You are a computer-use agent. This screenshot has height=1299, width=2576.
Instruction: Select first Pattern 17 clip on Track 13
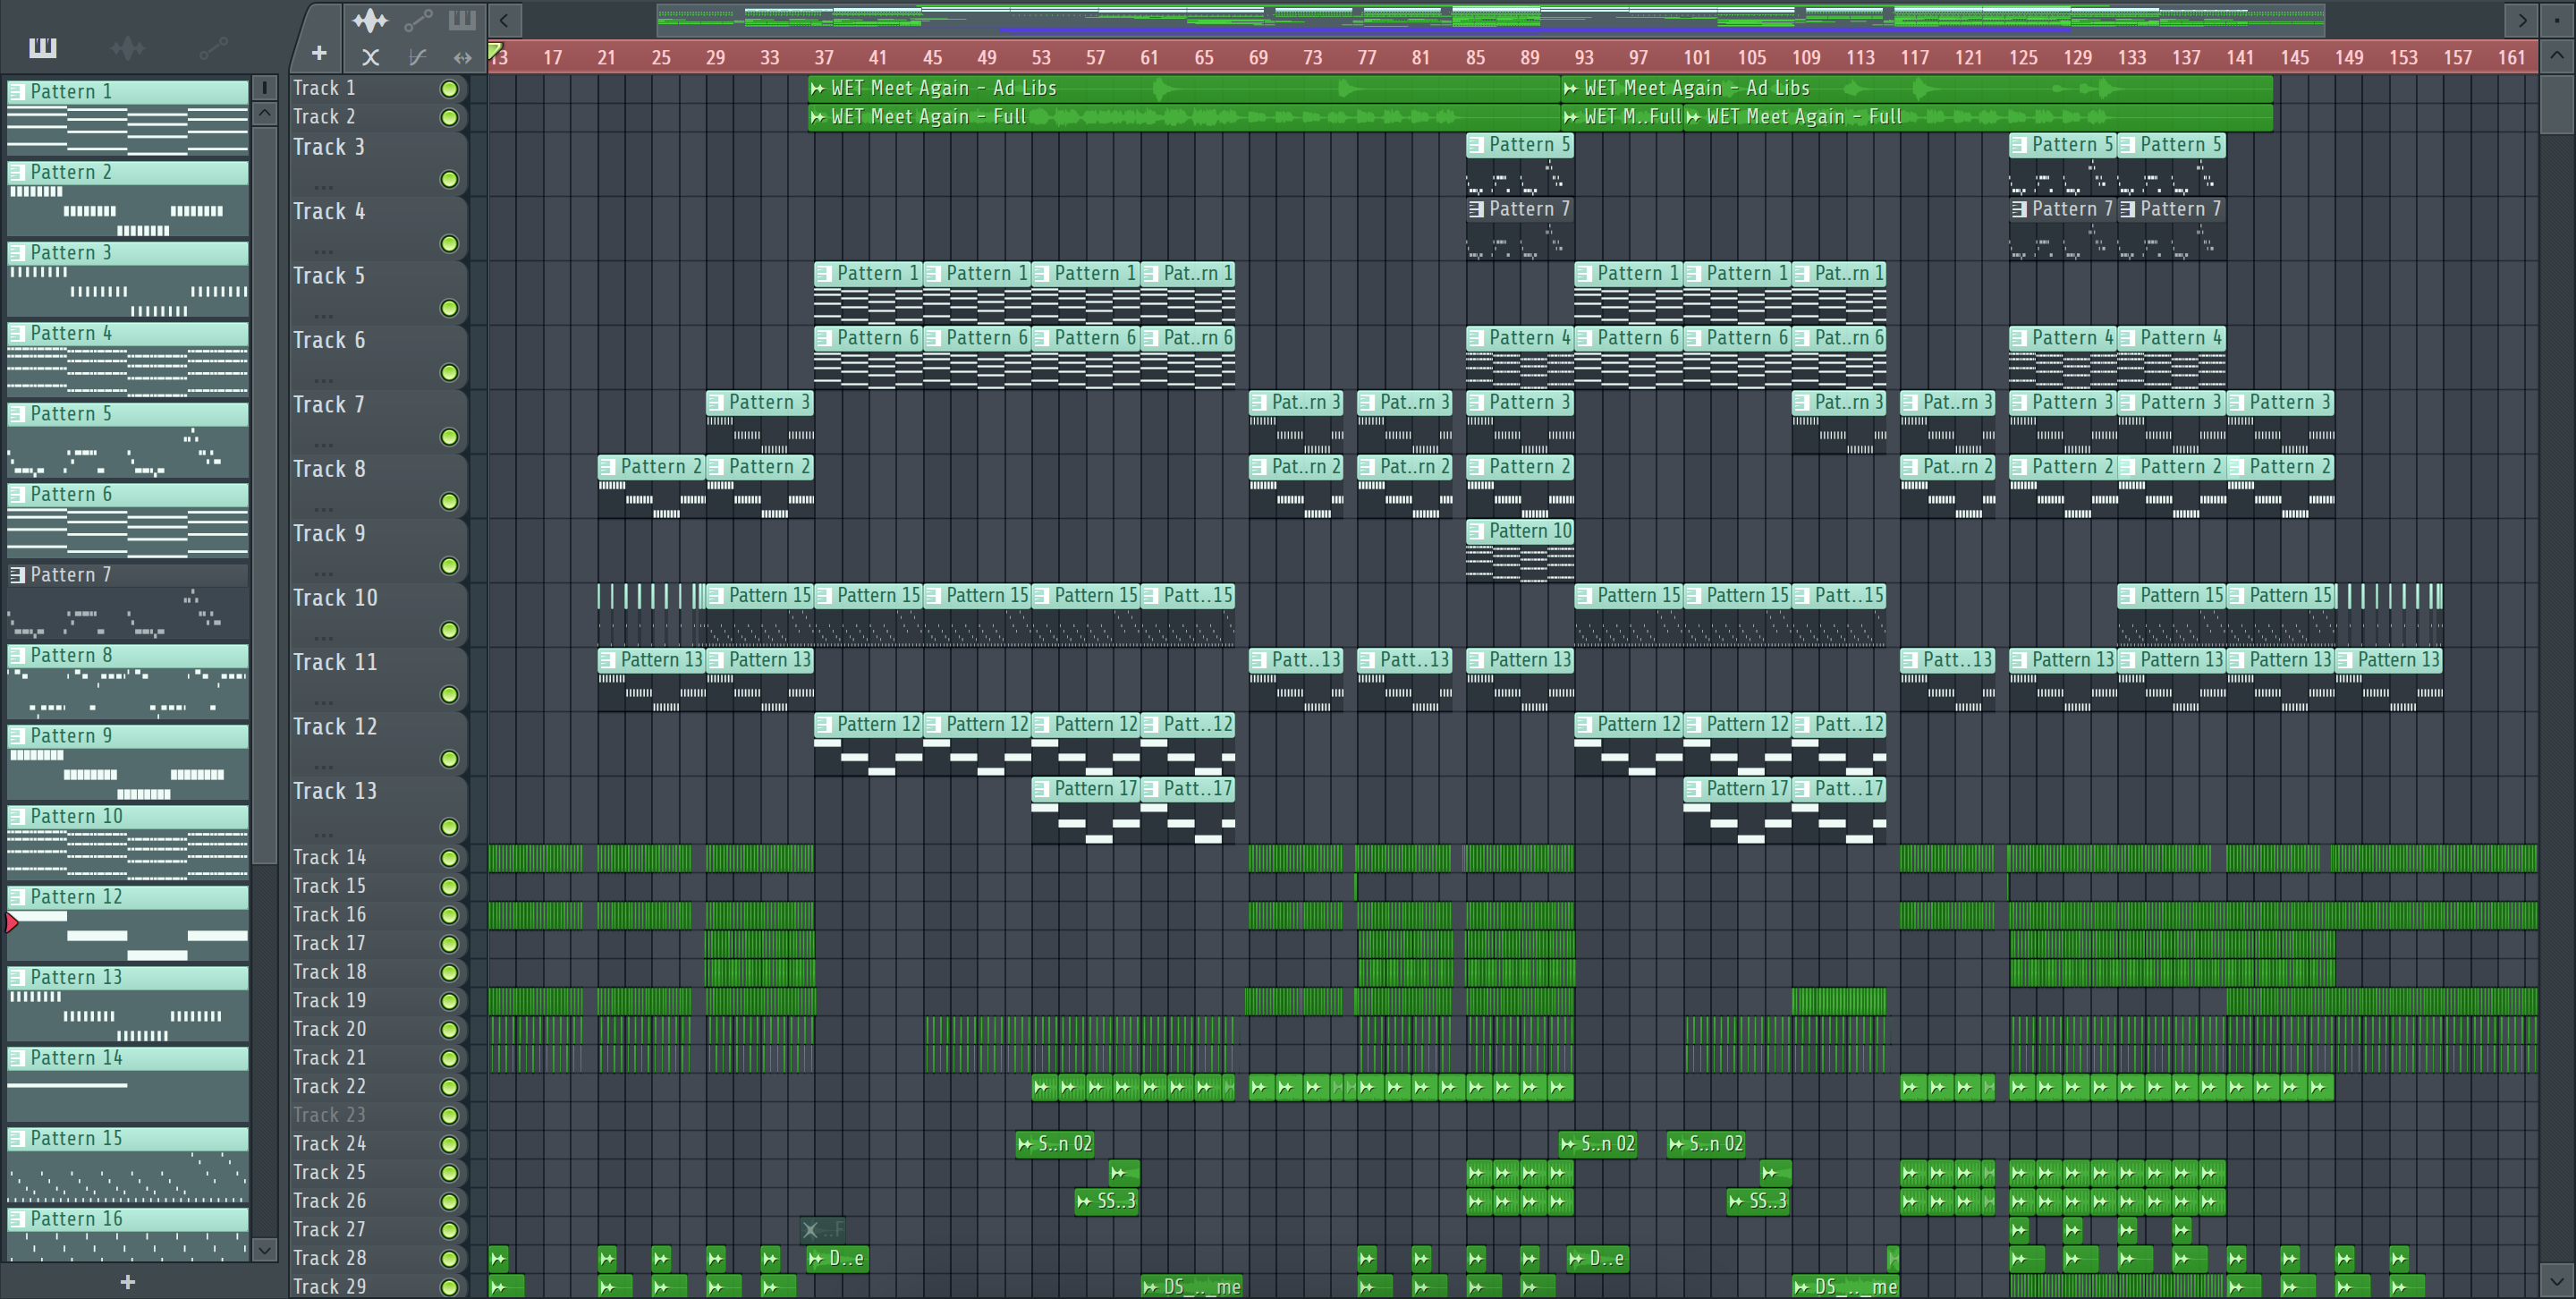[1085, 811]
